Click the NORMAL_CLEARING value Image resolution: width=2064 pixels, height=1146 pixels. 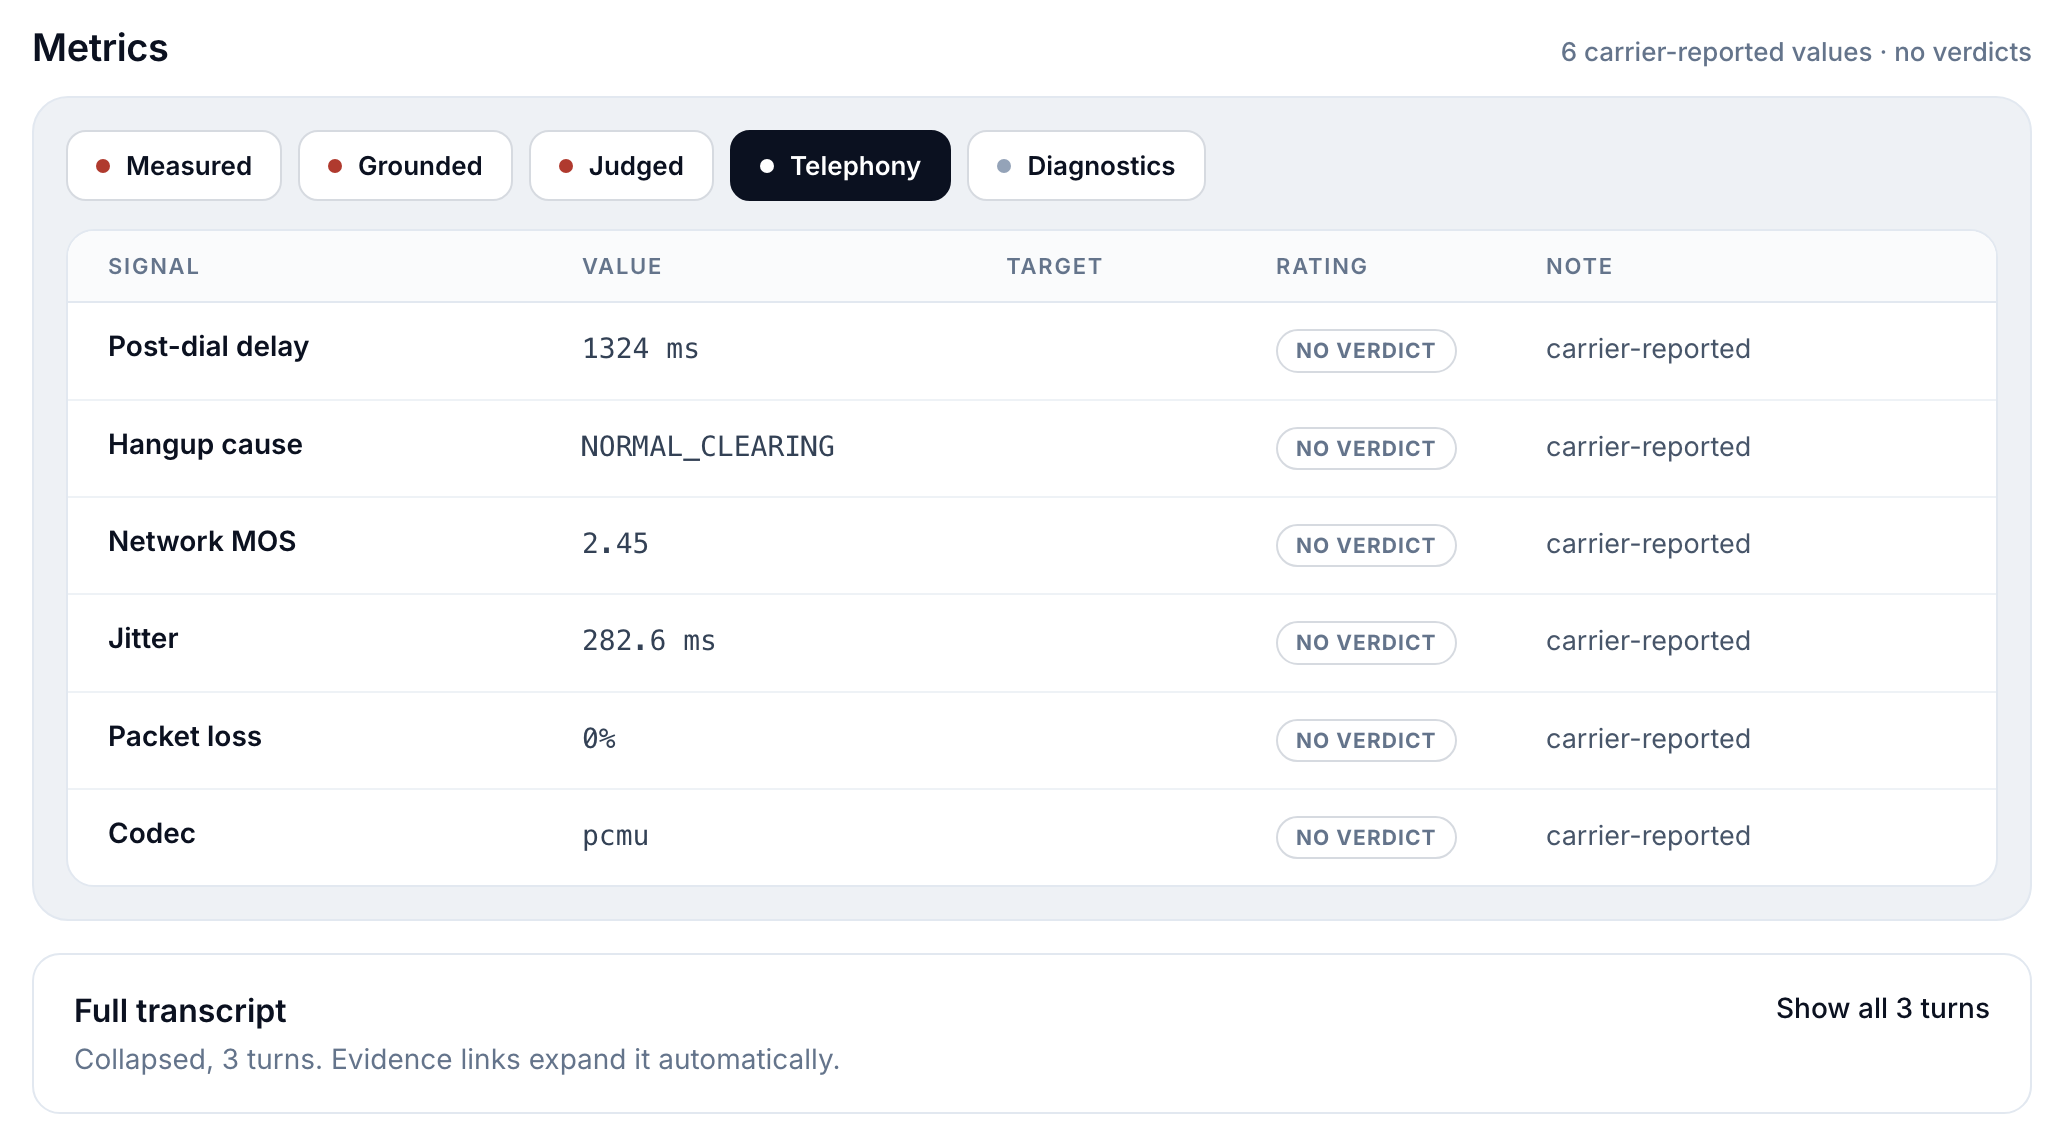point(707,447)
